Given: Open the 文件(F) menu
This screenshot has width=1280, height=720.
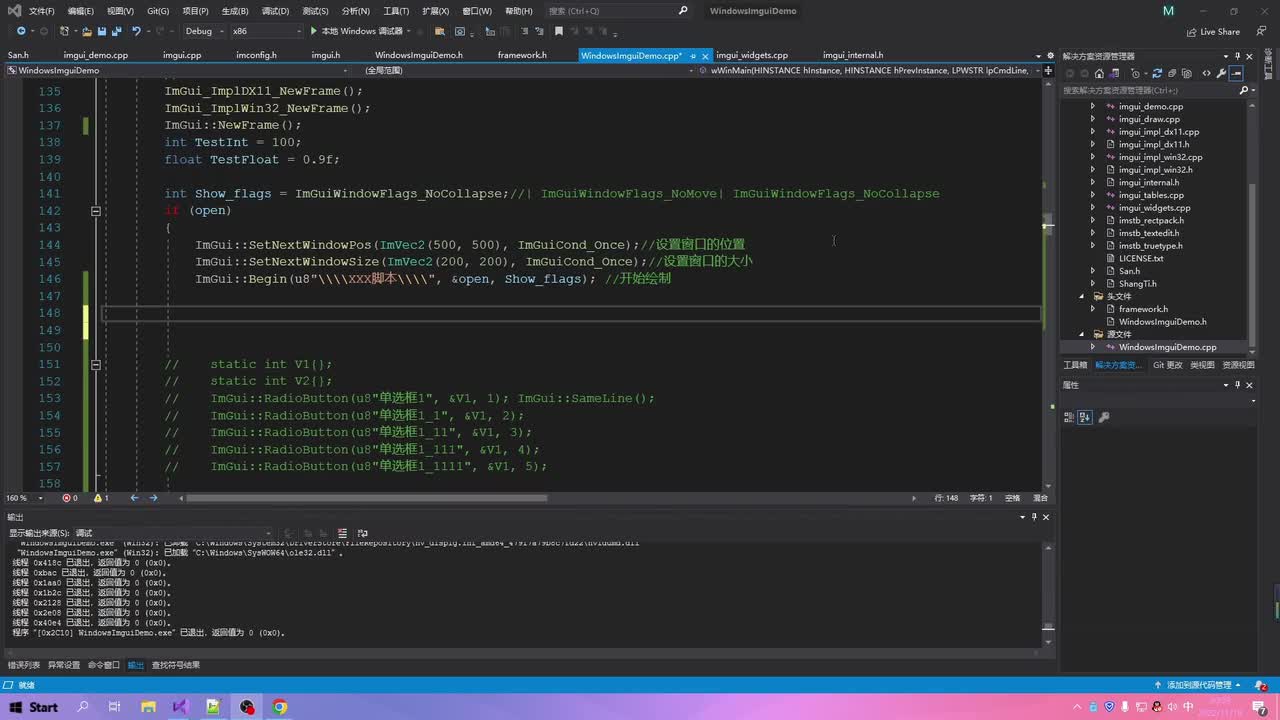Looking at the screenshot, I should [42, 11].
